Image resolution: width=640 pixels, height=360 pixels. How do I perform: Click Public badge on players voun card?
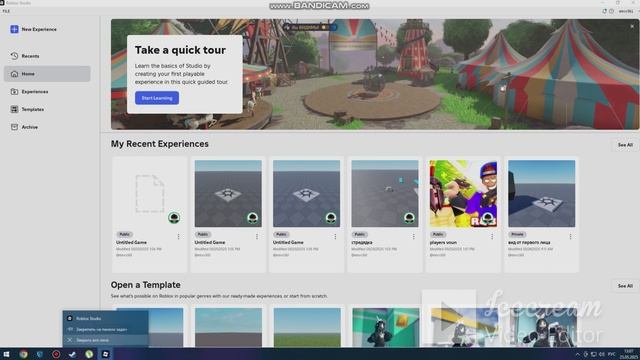(x=438, y=234)
